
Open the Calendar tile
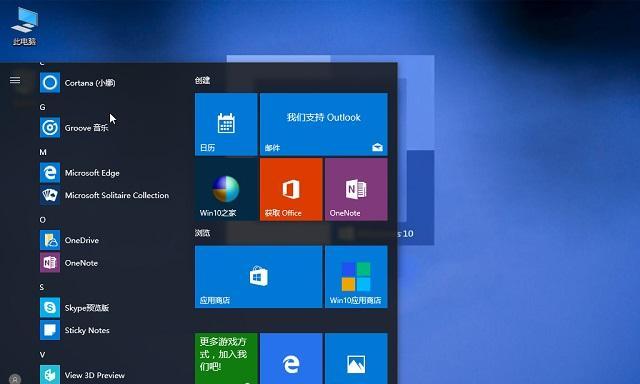coord(226,124)
